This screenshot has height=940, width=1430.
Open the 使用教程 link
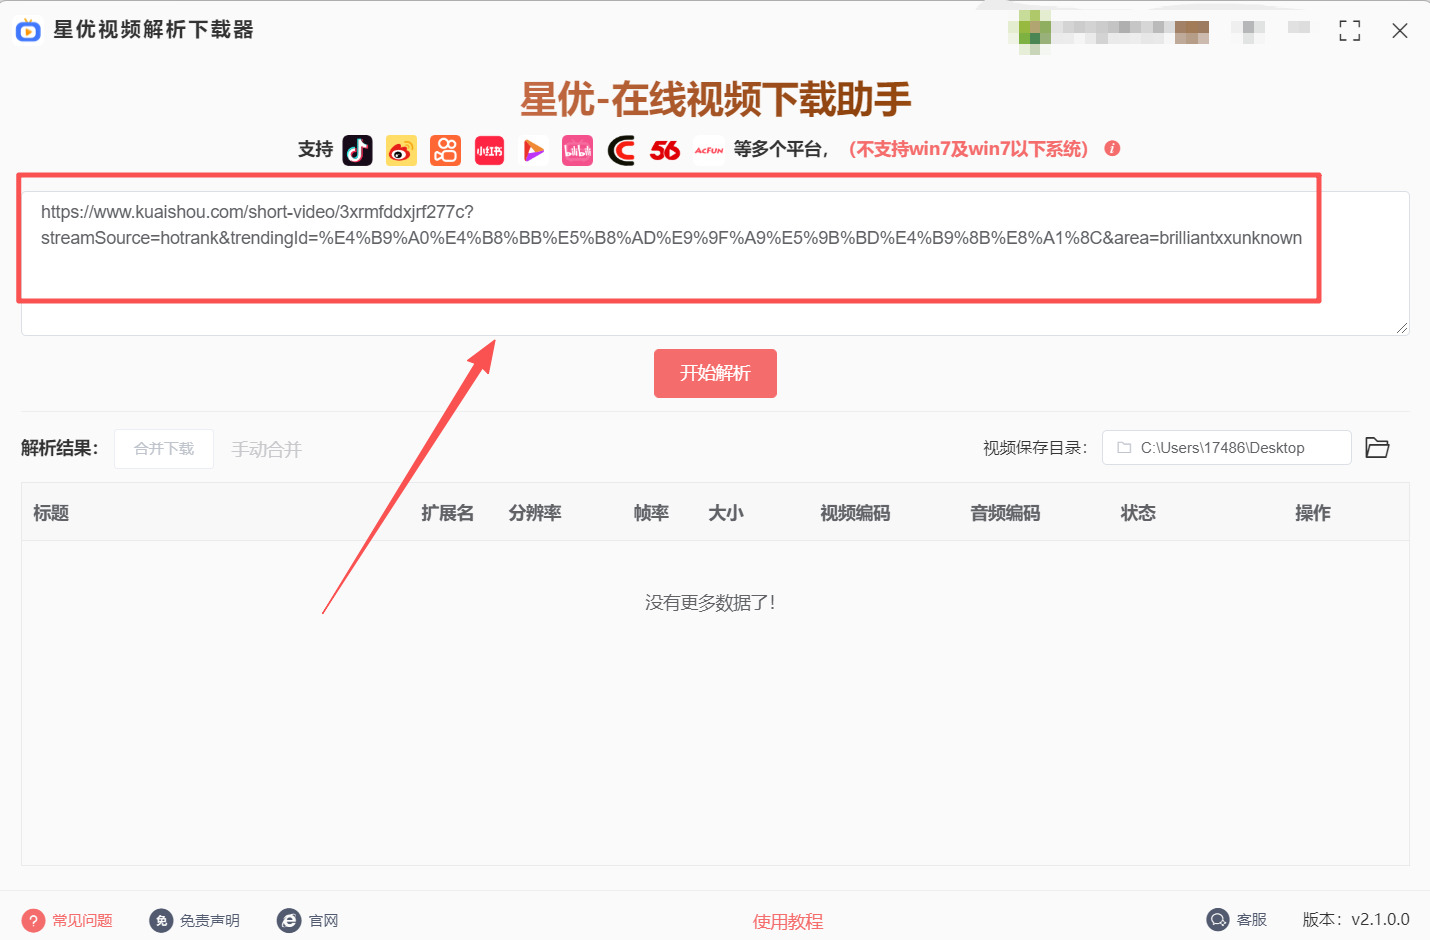coord(788,921)
